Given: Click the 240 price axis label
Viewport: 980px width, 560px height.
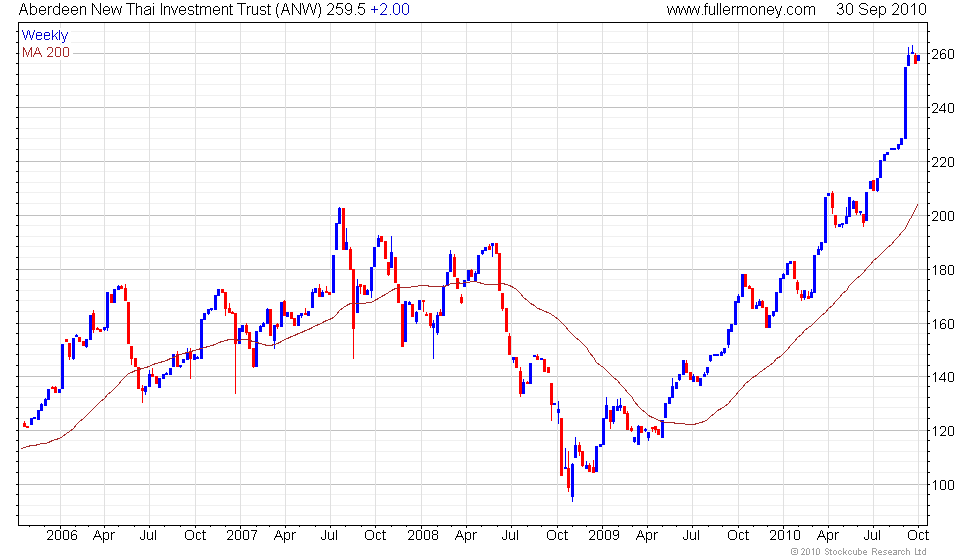Looking at the screenshot, I should 943,108.
